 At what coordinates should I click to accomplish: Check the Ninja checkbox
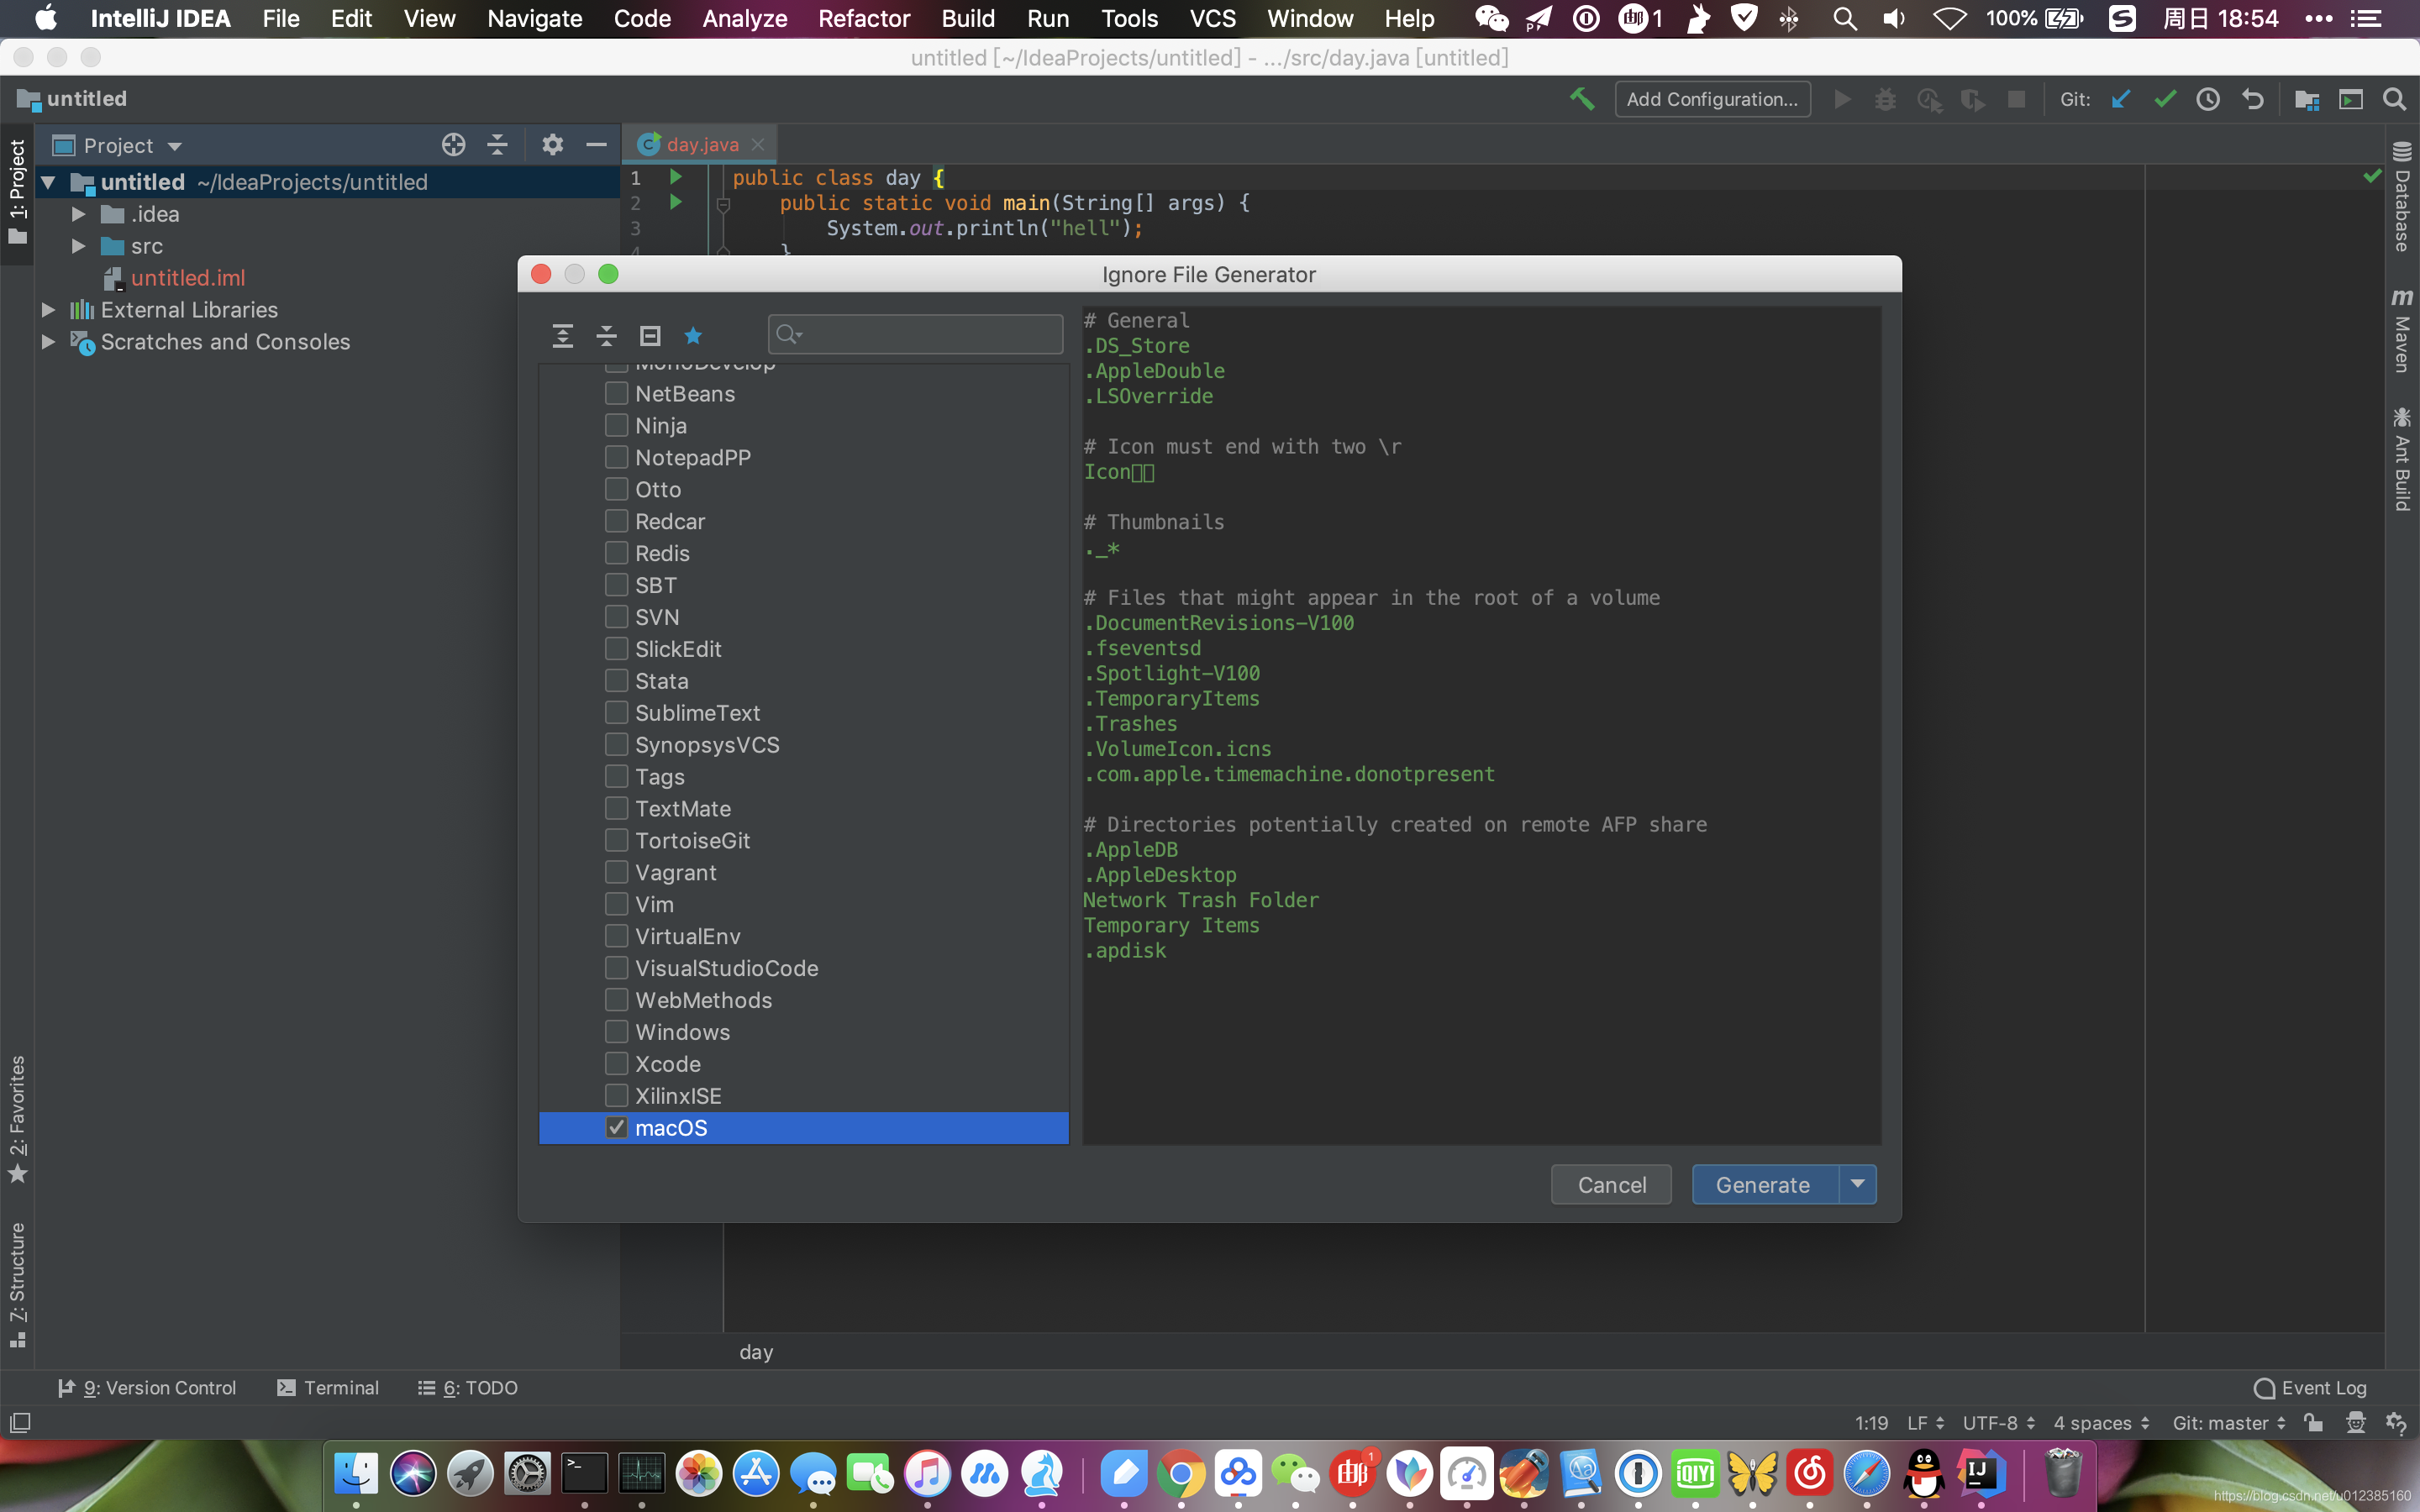(616, 425)
